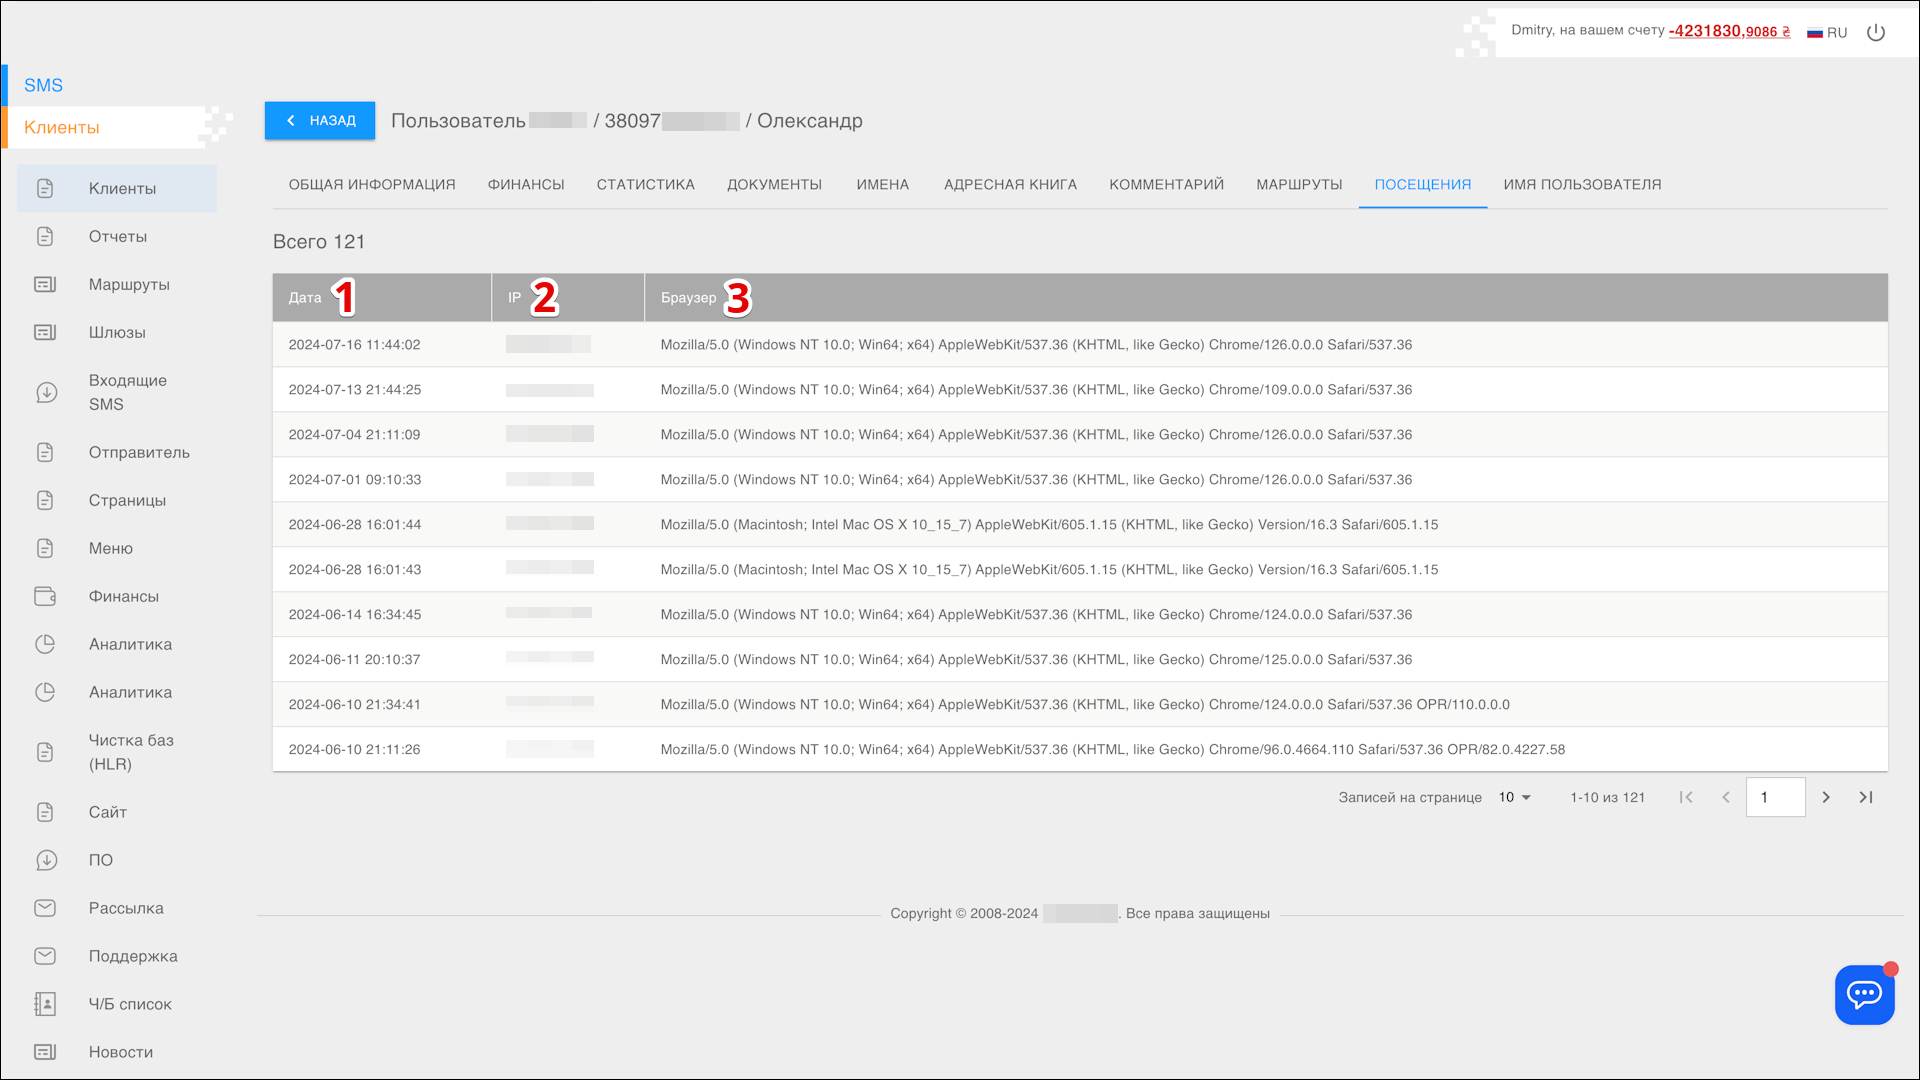This screenshot has width=1920, height=1080.
Task: Expand records per page dropdown
Action: point(1515,797)
